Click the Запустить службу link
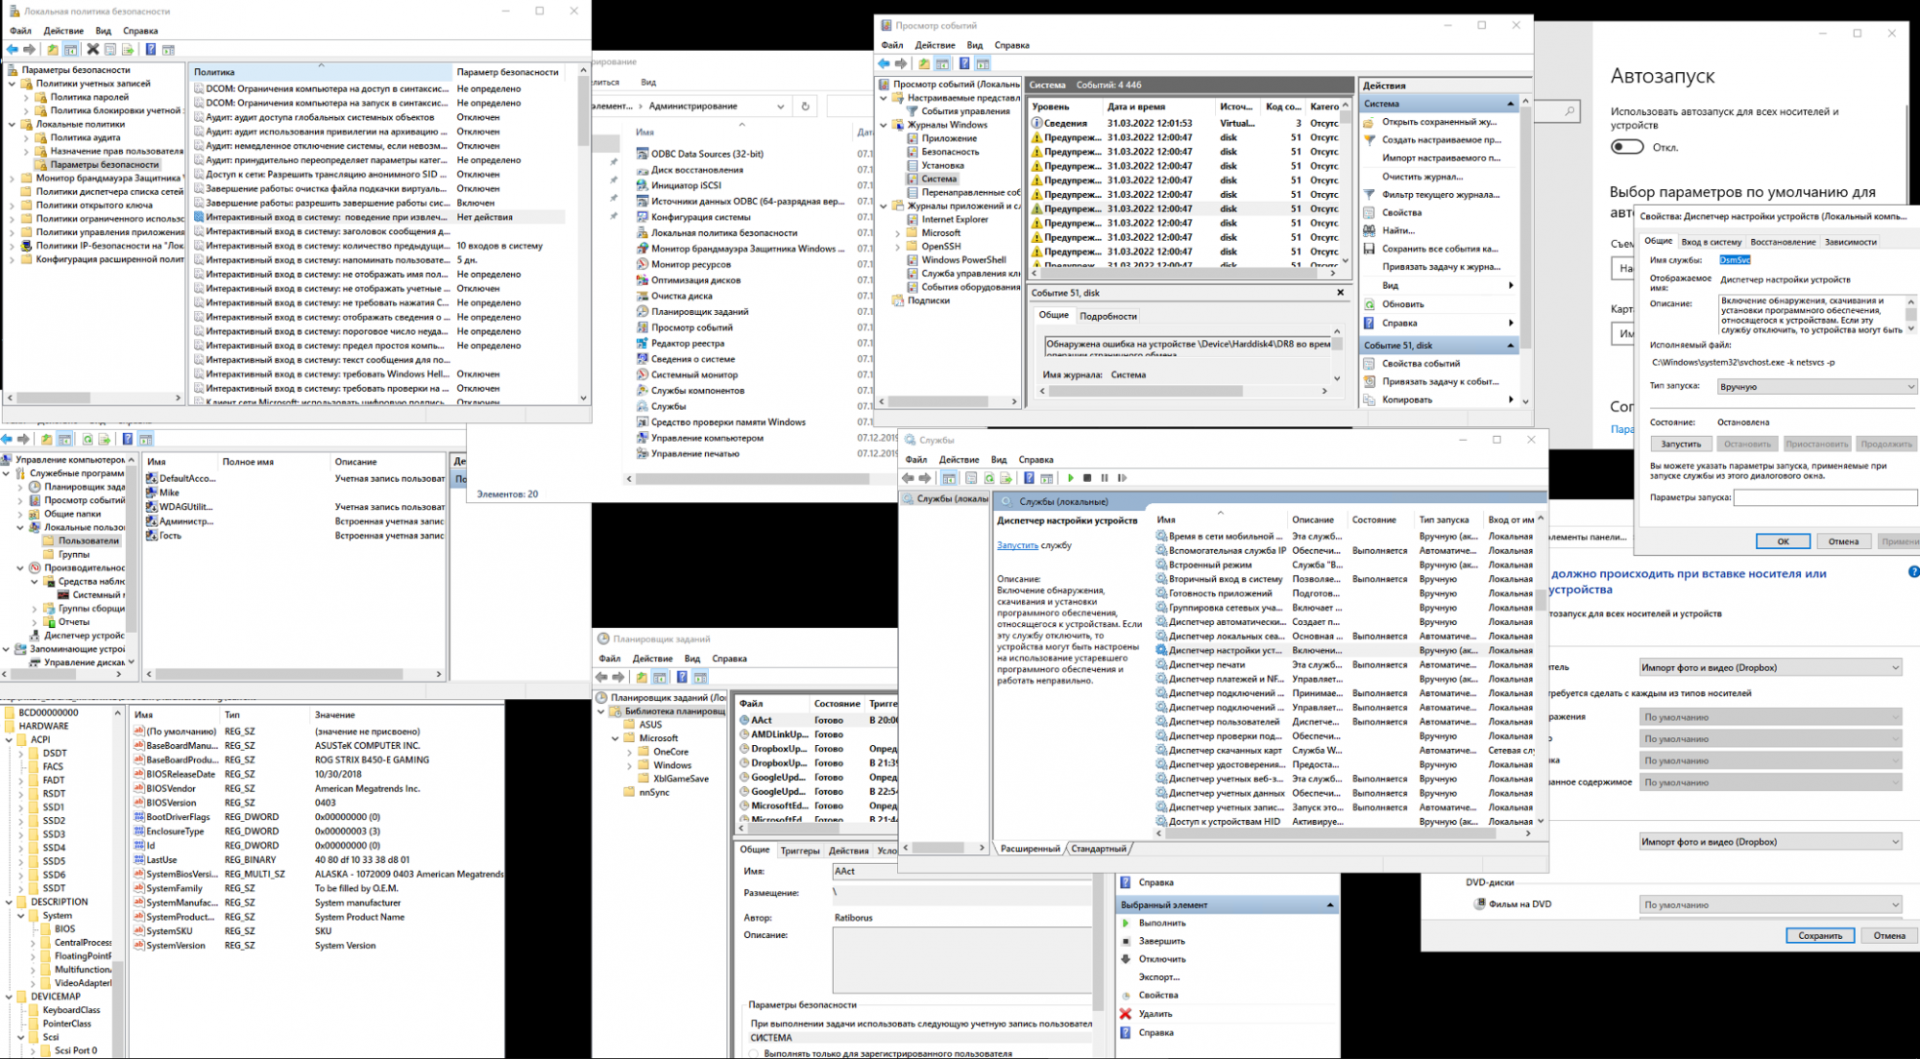Image resolution: width=1920 pixels, height=1059 pixels. pyautogui.click(x=1017, y=546)
